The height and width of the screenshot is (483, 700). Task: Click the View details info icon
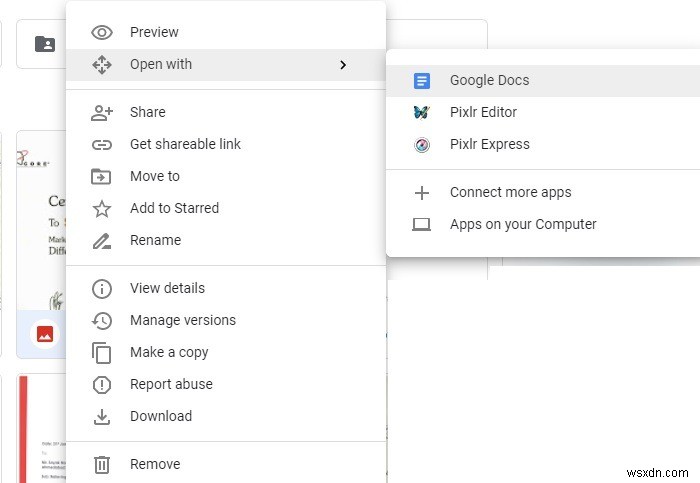102,289
